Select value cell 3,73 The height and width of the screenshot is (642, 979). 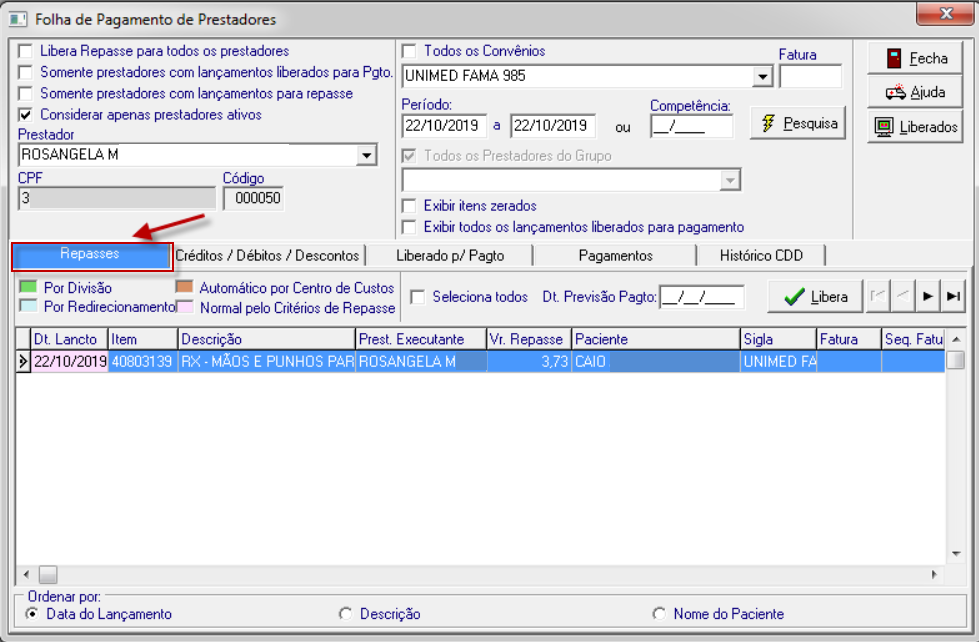point(529,362)
